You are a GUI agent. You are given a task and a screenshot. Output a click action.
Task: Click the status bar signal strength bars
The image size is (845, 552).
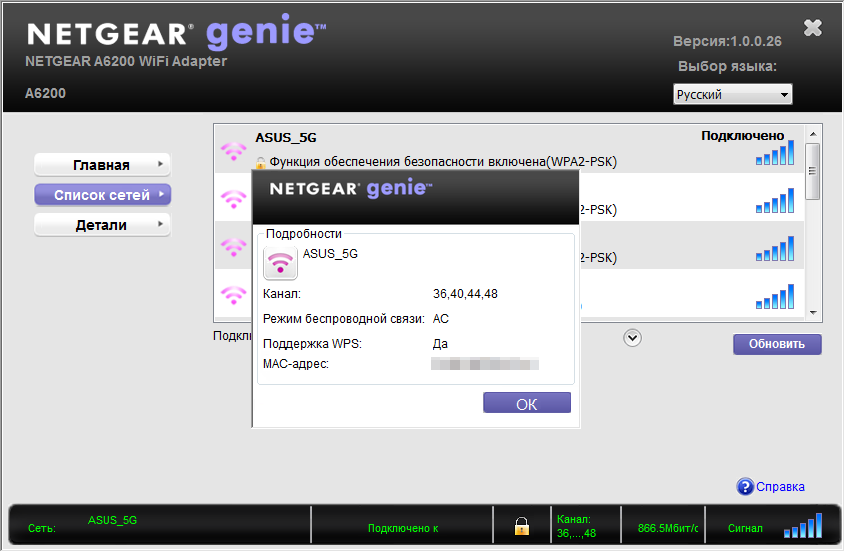[803, 526]
